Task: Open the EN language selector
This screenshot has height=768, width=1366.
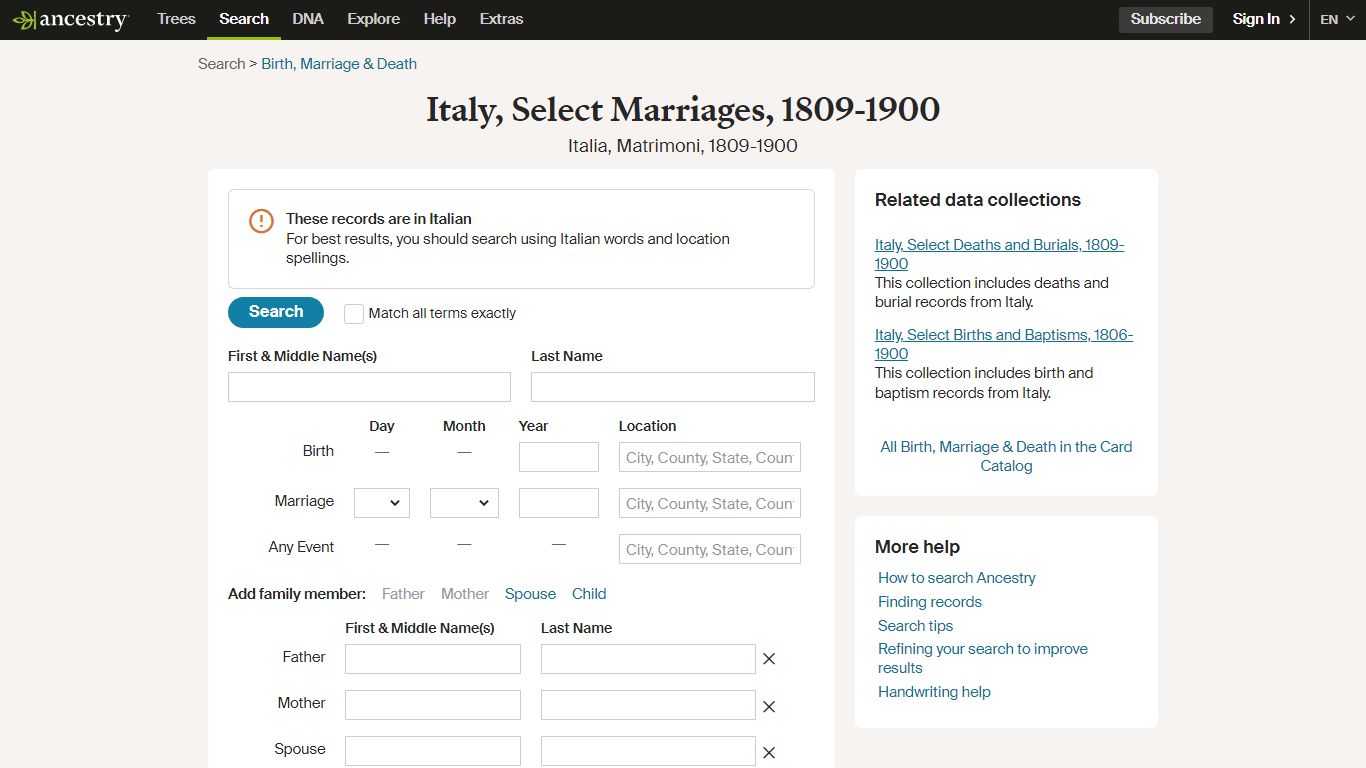Action: click(x=1337, y=19)
